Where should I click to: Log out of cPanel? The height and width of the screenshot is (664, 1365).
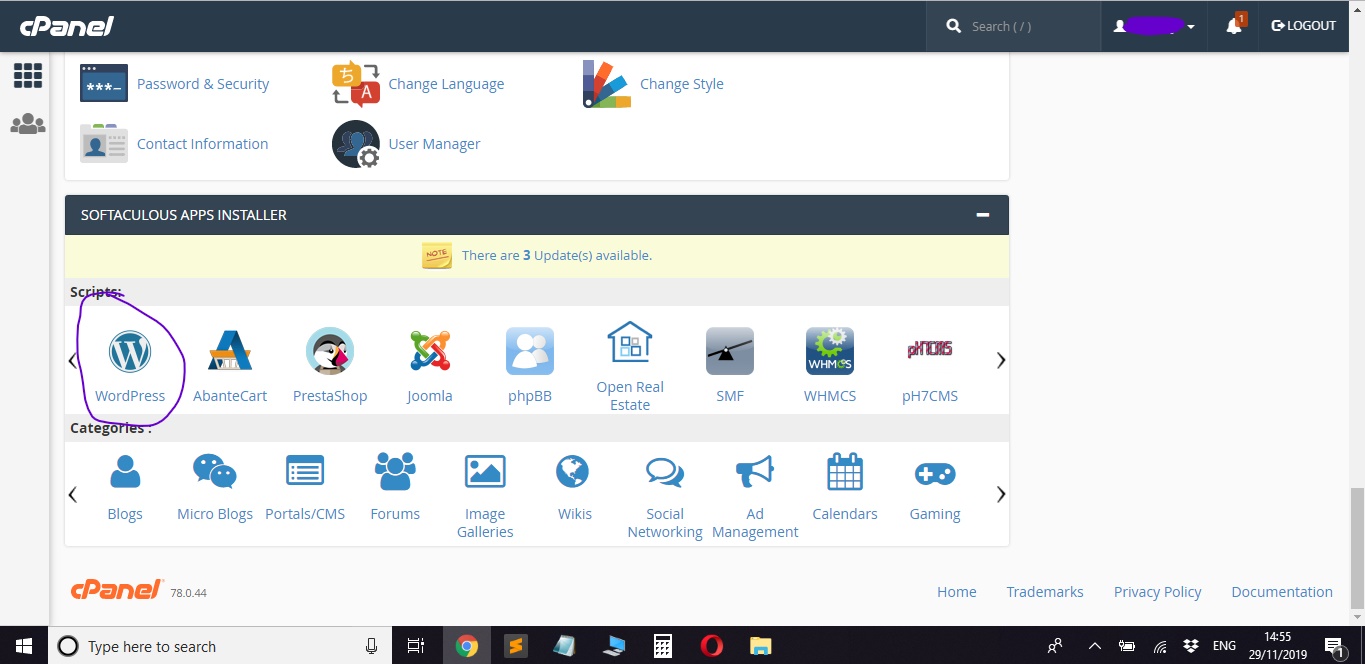[x=1303, y=26]
